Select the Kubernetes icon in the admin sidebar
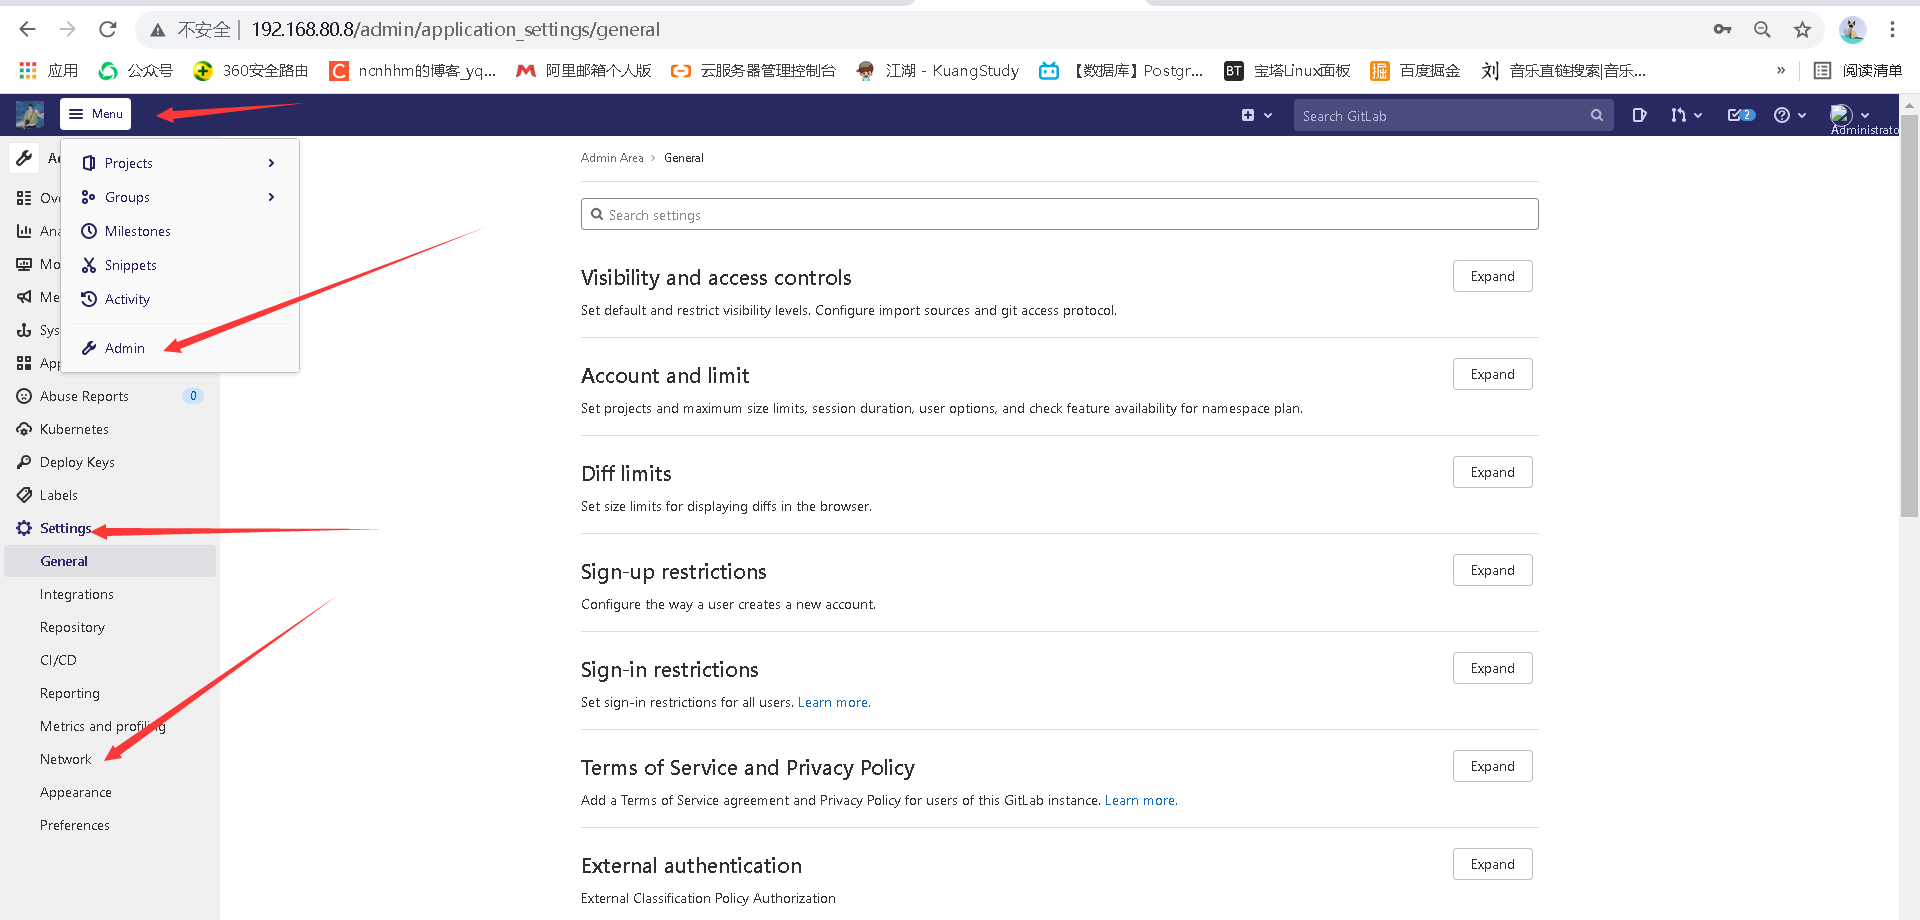 coord(25,428)
